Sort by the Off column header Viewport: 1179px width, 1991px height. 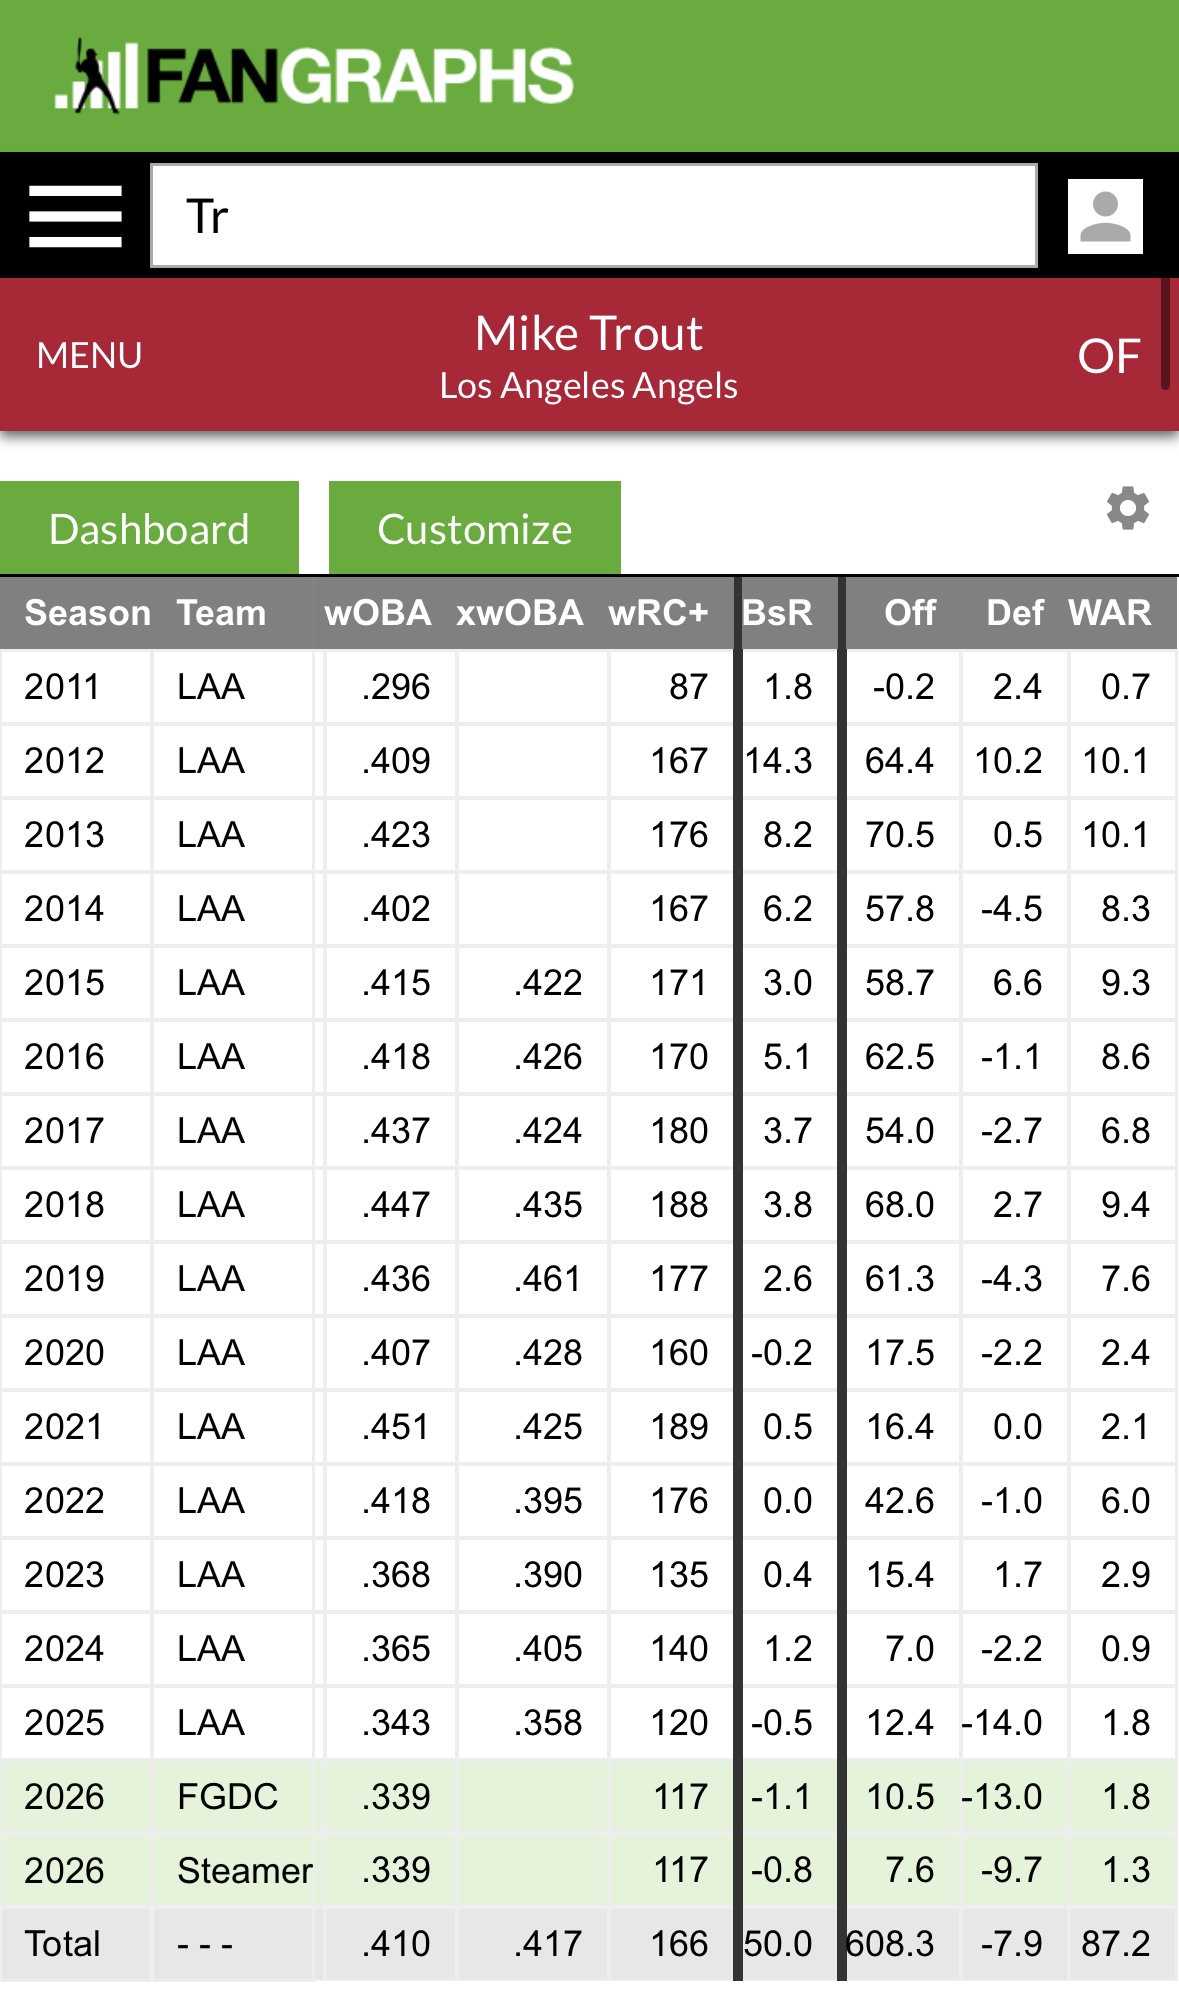[x=909, y=612]
